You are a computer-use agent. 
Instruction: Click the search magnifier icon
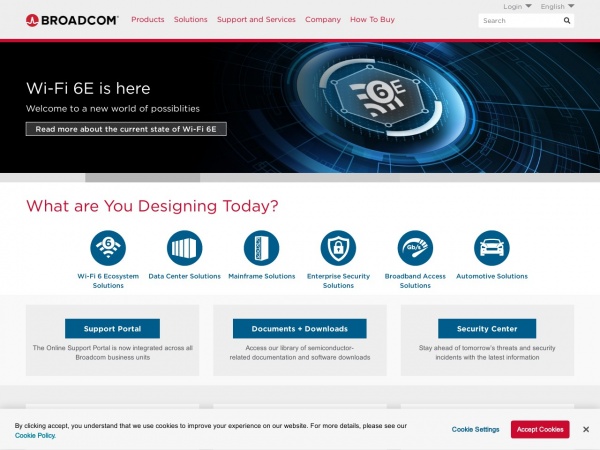567,21
